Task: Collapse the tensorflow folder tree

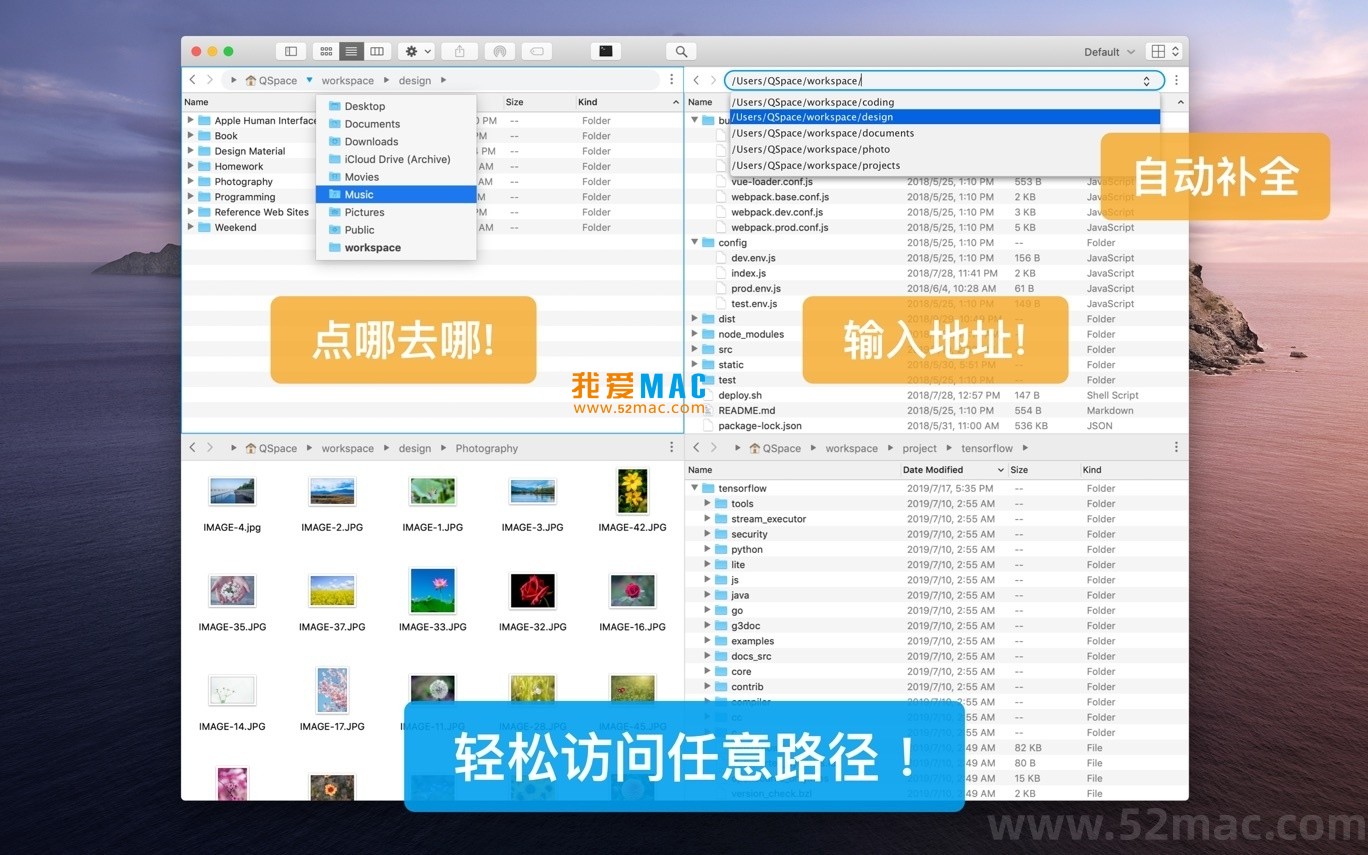Action: pyautogui.click(x=694, y=488)
